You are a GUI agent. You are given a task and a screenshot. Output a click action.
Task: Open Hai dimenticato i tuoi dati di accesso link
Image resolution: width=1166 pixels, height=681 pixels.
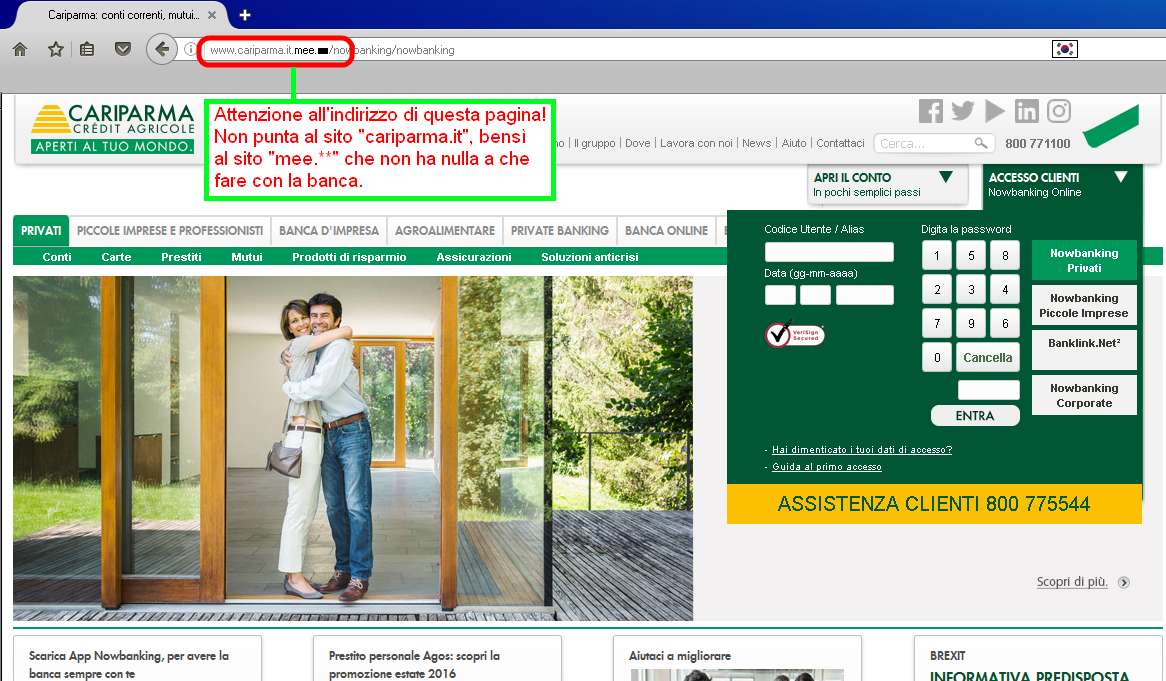[862, 450]
